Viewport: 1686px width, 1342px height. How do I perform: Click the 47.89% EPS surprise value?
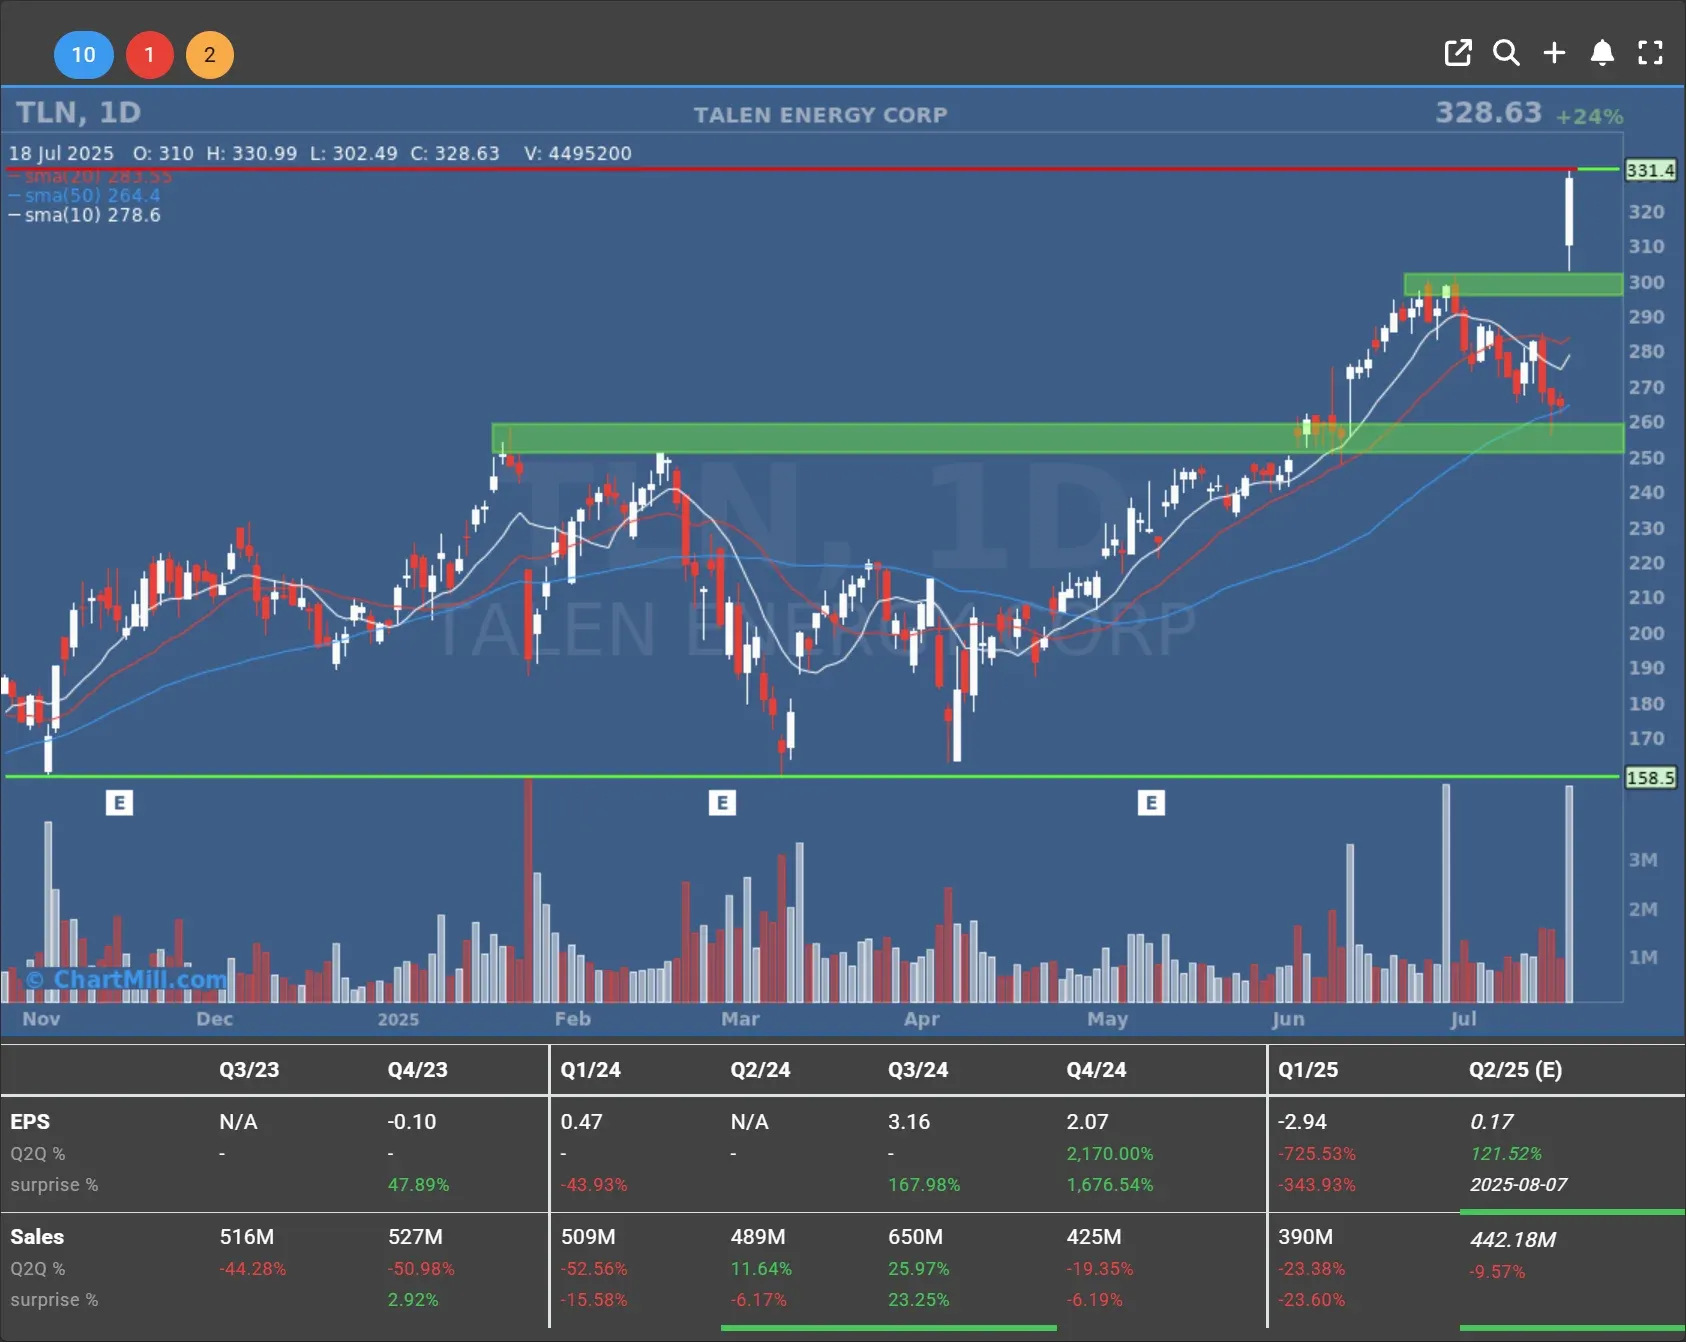[418, 1184]
